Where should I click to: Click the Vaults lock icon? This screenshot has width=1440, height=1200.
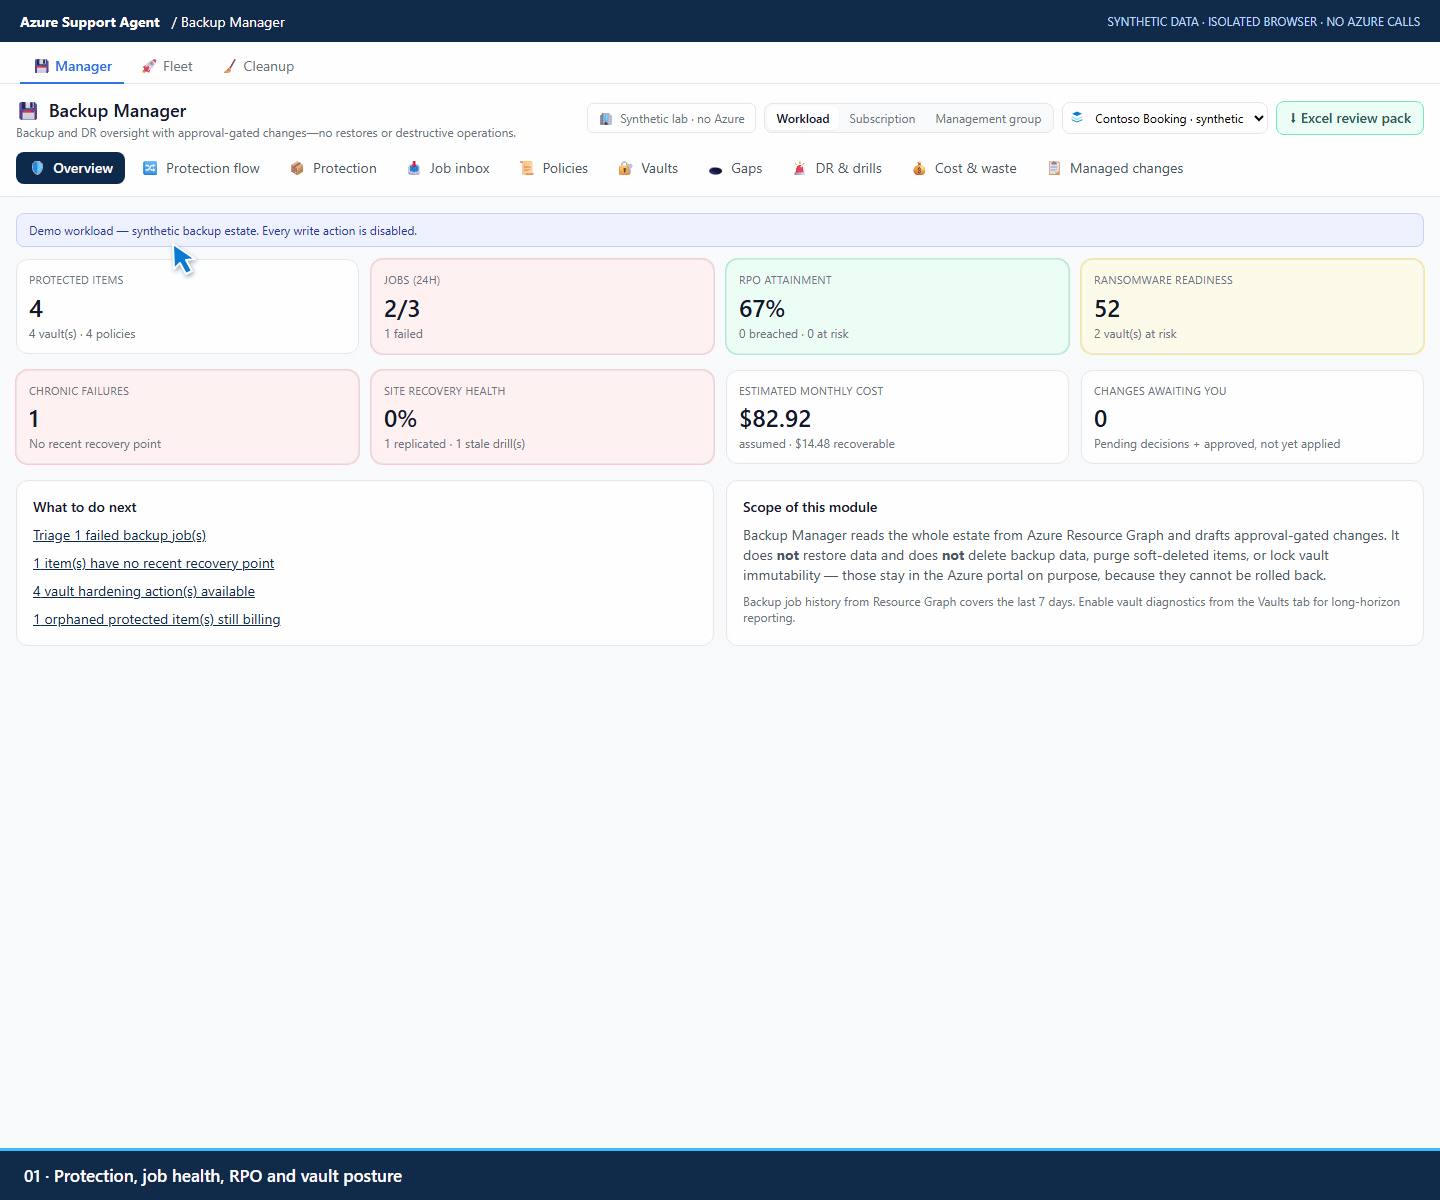625,168
